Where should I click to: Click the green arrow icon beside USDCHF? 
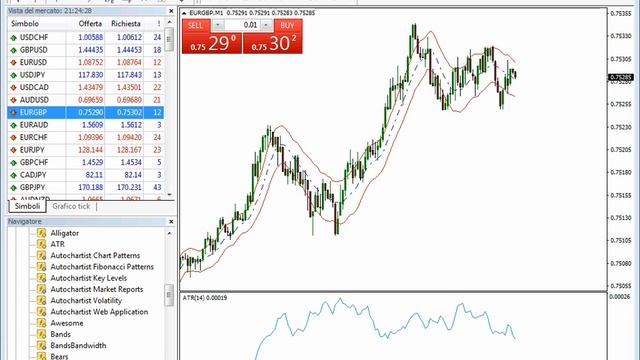(x=13, y=38)
